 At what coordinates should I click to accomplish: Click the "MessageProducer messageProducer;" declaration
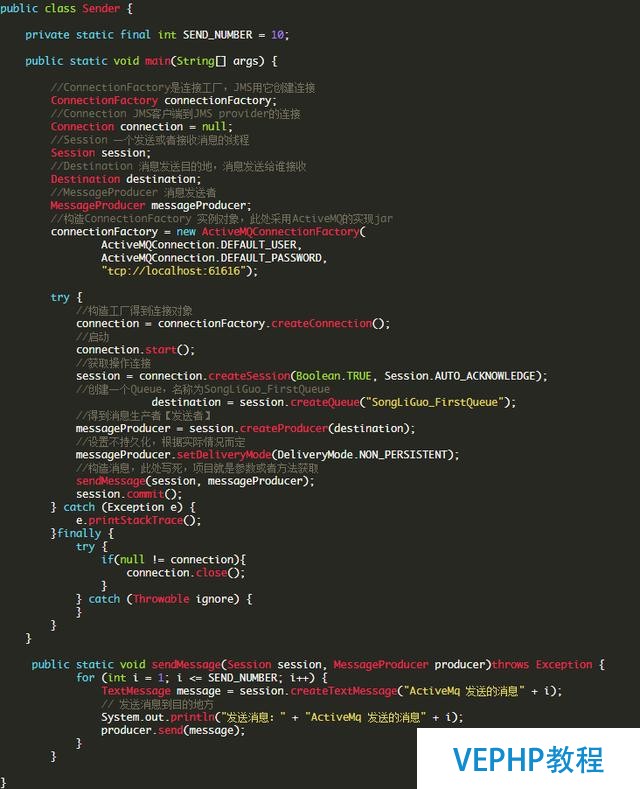click(x=151, y=205)
